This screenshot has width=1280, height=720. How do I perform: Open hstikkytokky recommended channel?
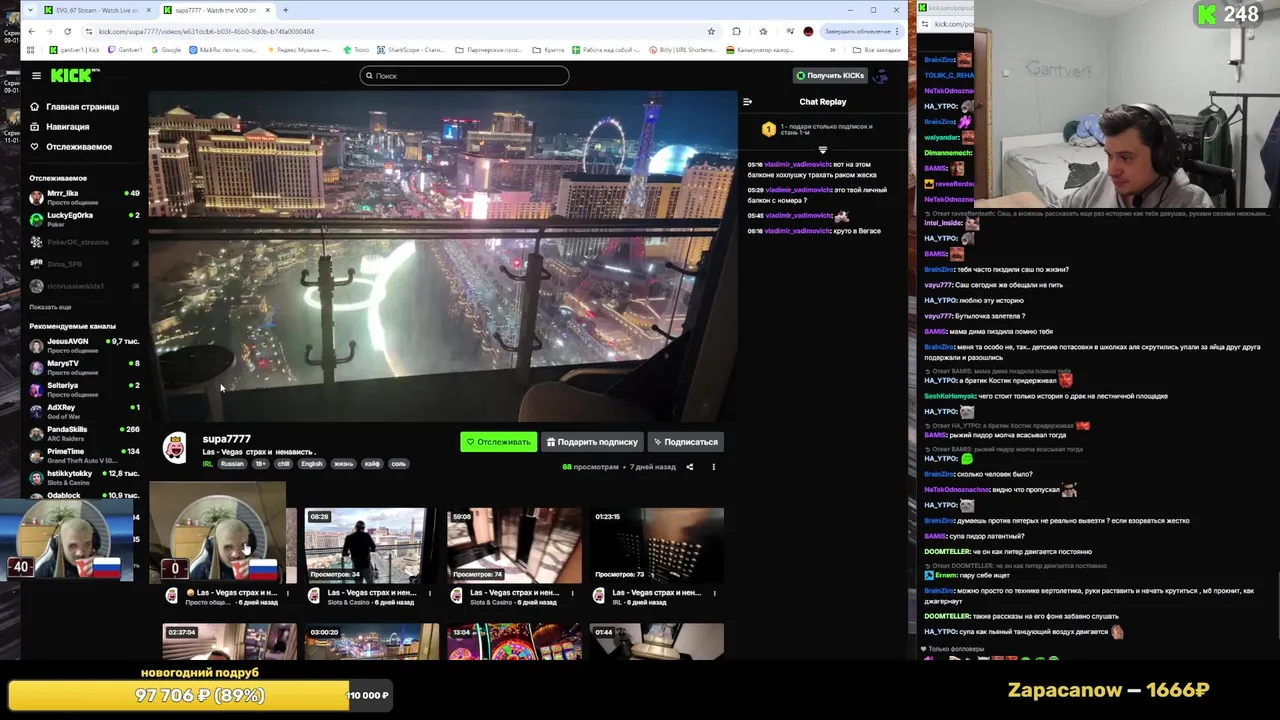tap(84, 477)
